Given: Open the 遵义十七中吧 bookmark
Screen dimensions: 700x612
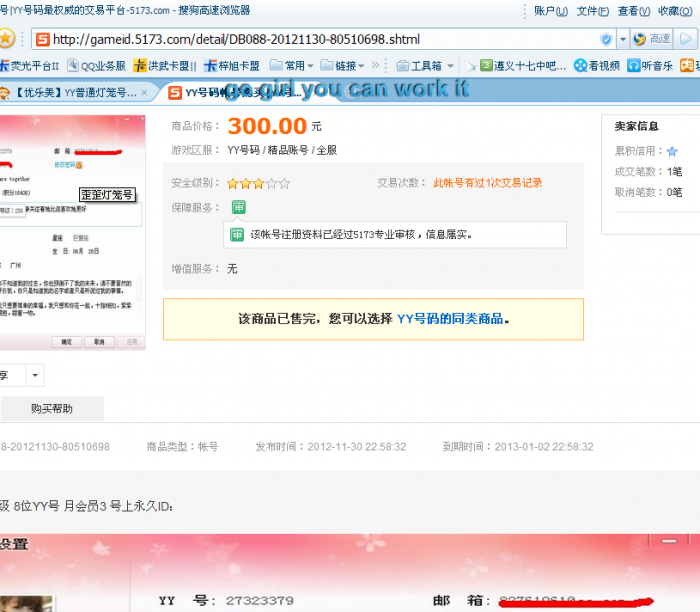Looking at the screenshot, I should pyautogui.click(x=523, y=66).
